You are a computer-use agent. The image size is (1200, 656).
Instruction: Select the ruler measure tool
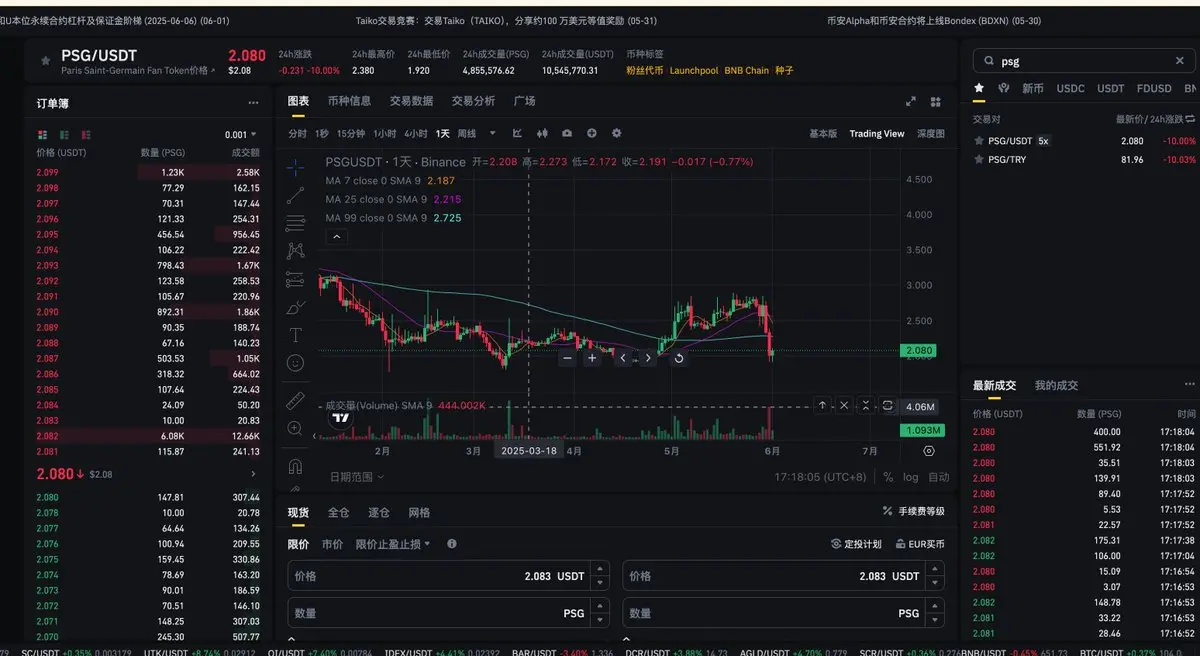[295, 401]
